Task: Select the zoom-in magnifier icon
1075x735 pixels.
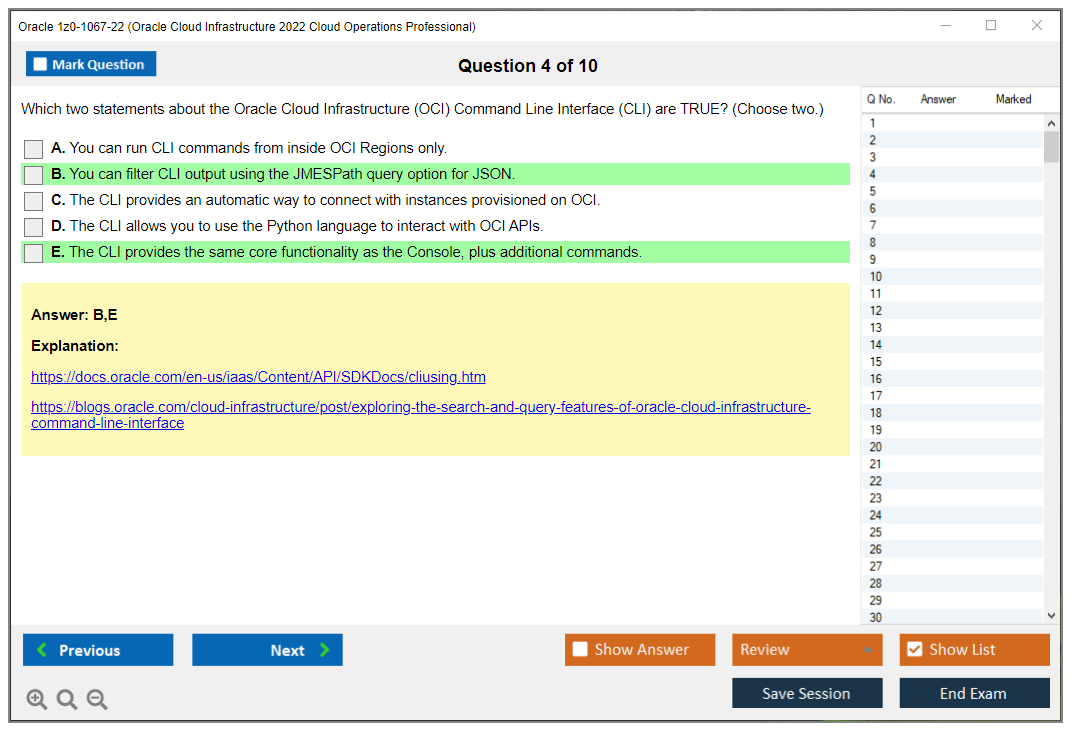Action: coord(37,699)
